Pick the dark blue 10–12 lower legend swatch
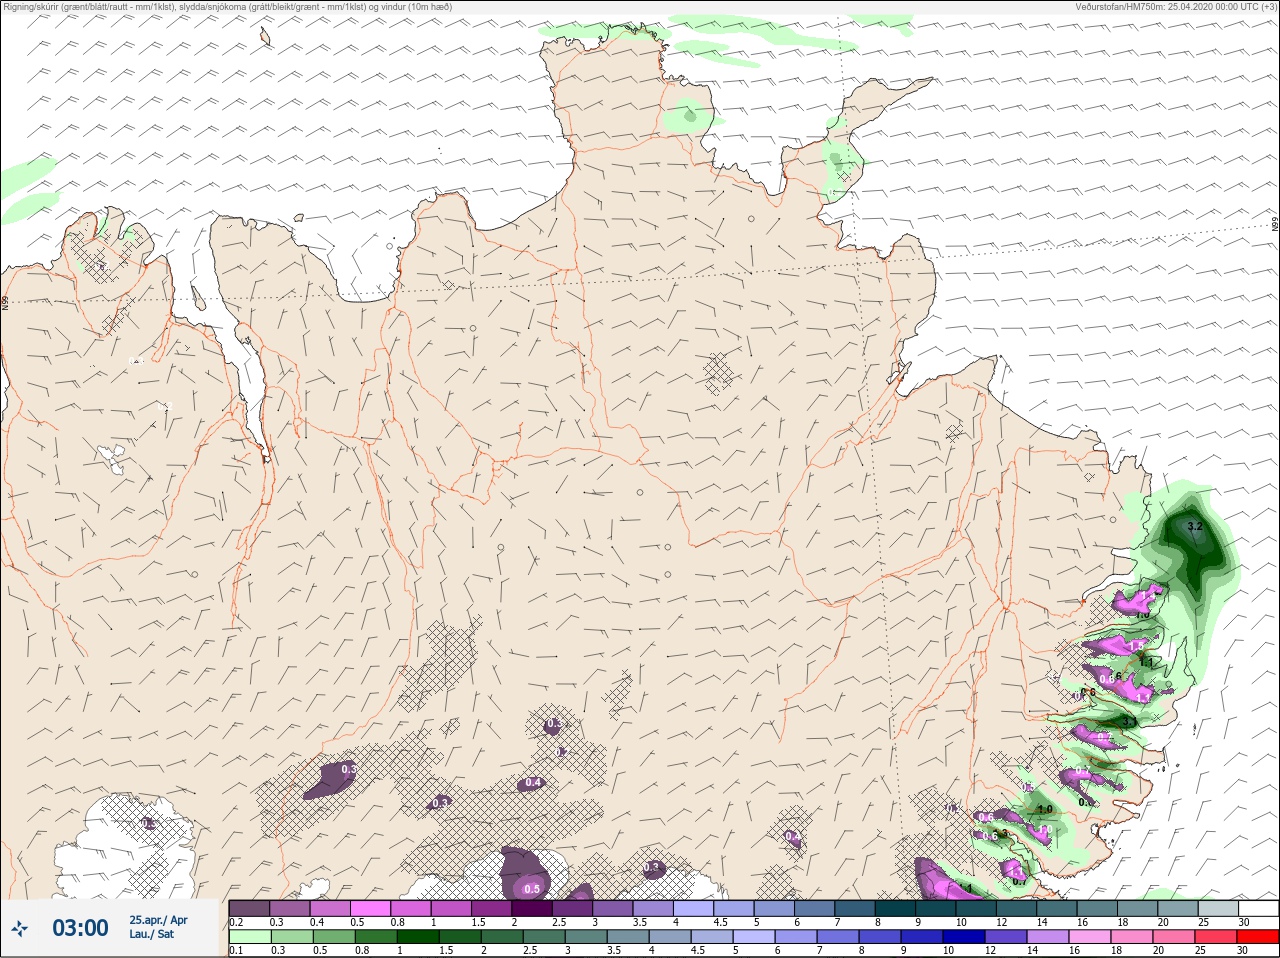The height and width of the screenshot is (958, 1280). (x=966, y=937)
